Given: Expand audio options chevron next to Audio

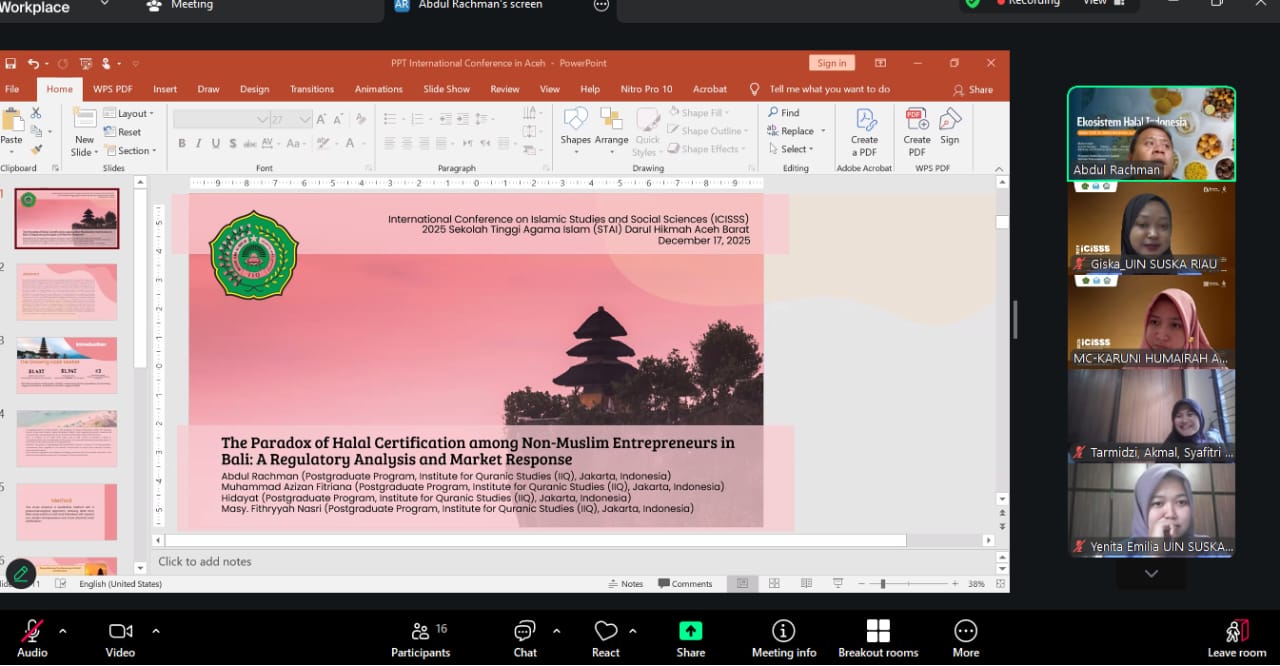Looking at the screenshot, I should (63, 631).
